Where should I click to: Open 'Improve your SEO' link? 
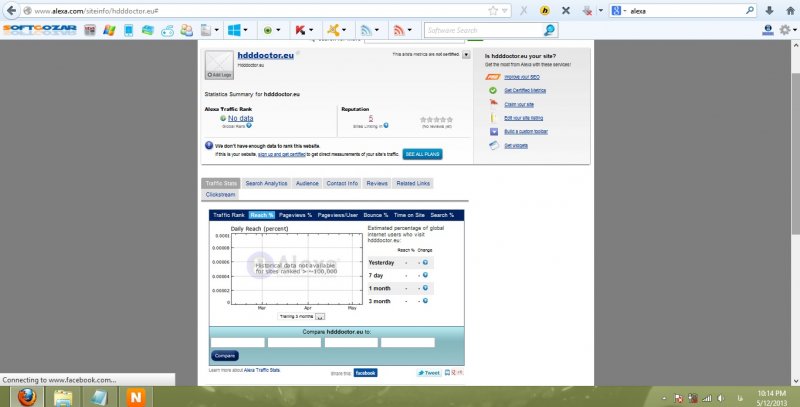(x=522, y=77)
